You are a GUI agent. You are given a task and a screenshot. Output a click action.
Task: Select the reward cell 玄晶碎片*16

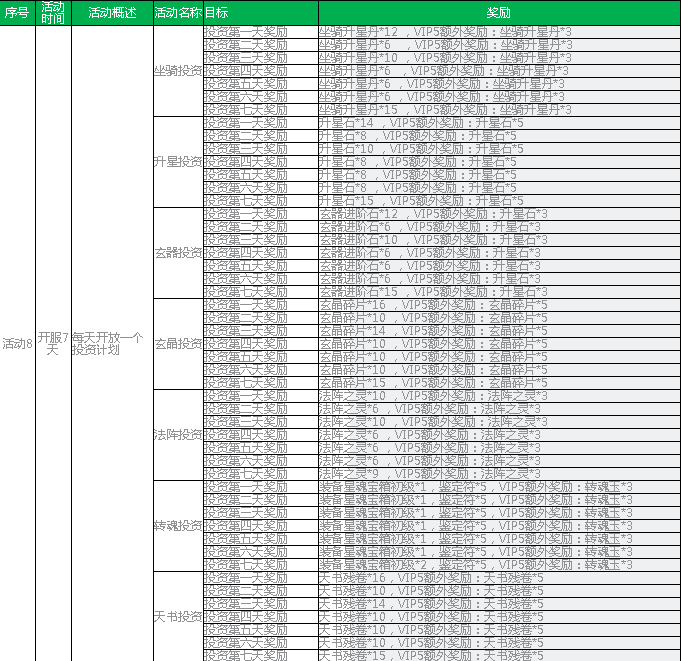pos(499,305)
